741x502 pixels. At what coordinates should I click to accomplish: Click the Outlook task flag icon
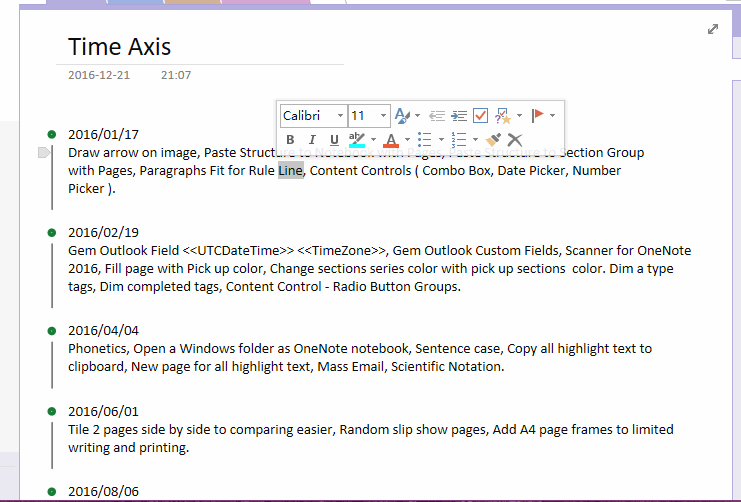point(538,116)
